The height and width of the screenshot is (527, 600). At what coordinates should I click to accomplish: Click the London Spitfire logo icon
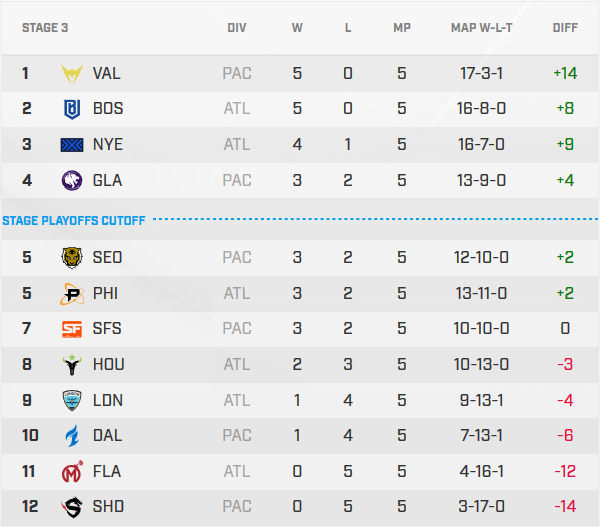click(x=73, y=400)
